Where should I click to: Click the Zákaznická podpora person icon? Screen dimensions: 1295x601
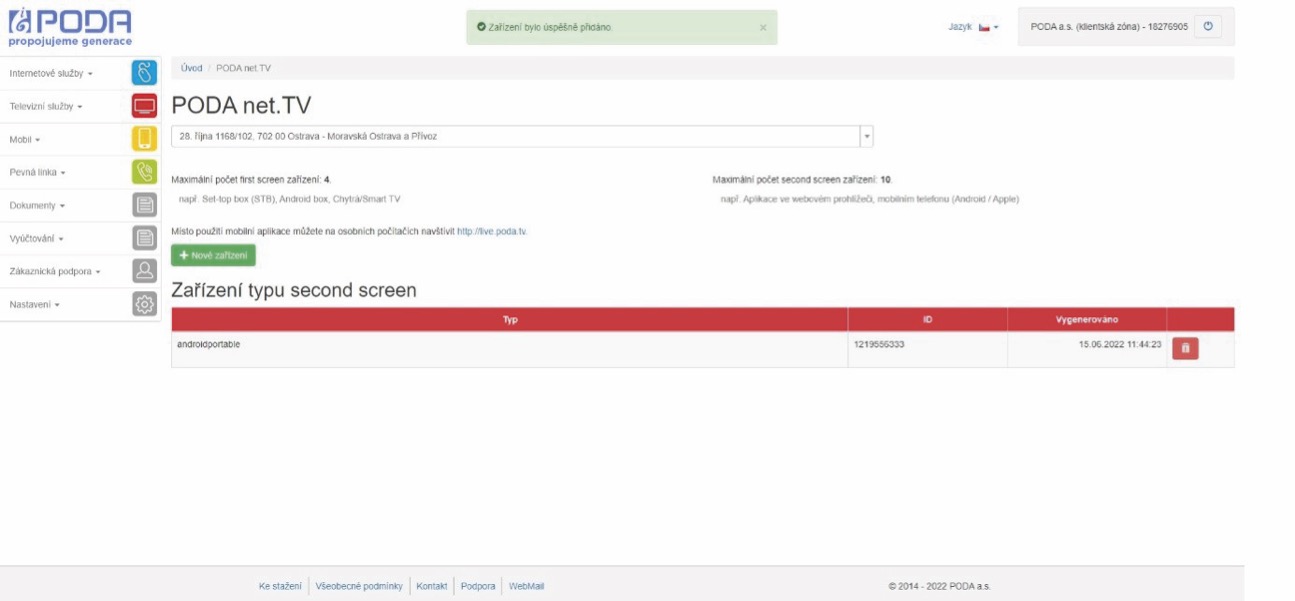click(x=145, y=271)
